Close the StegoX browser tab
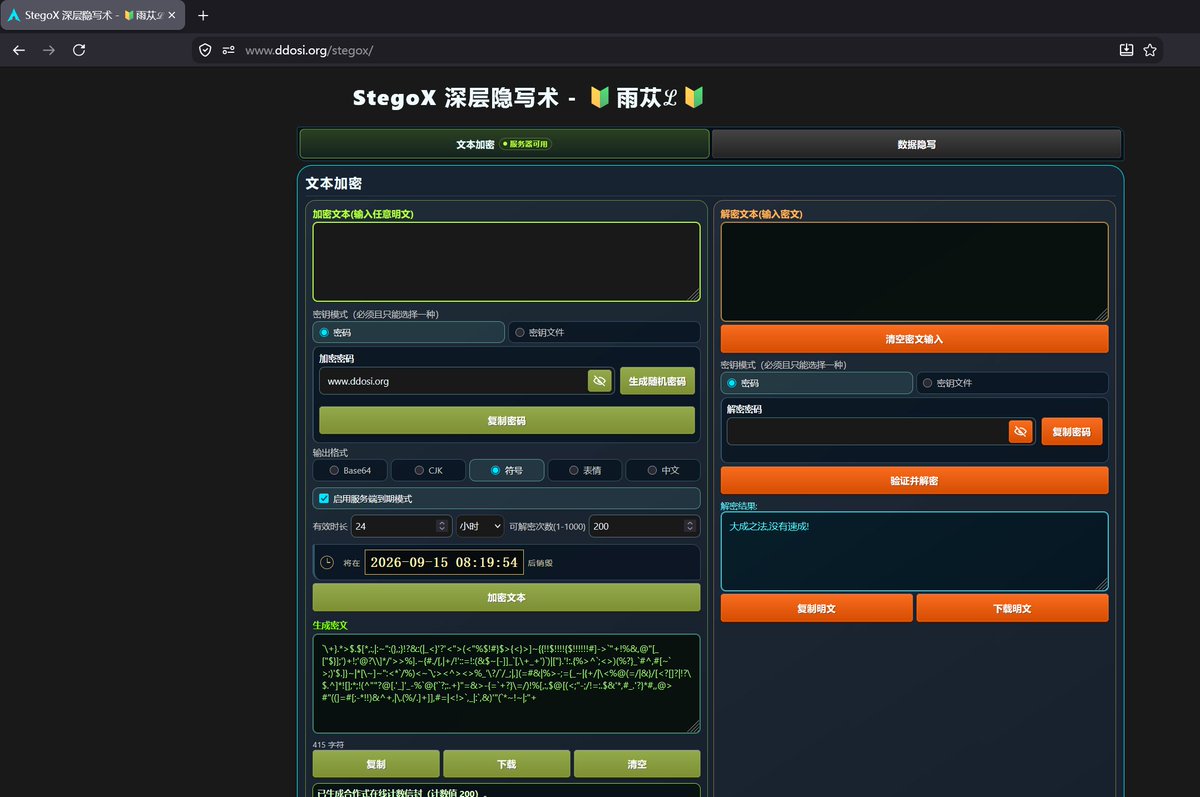 (174, 15)
